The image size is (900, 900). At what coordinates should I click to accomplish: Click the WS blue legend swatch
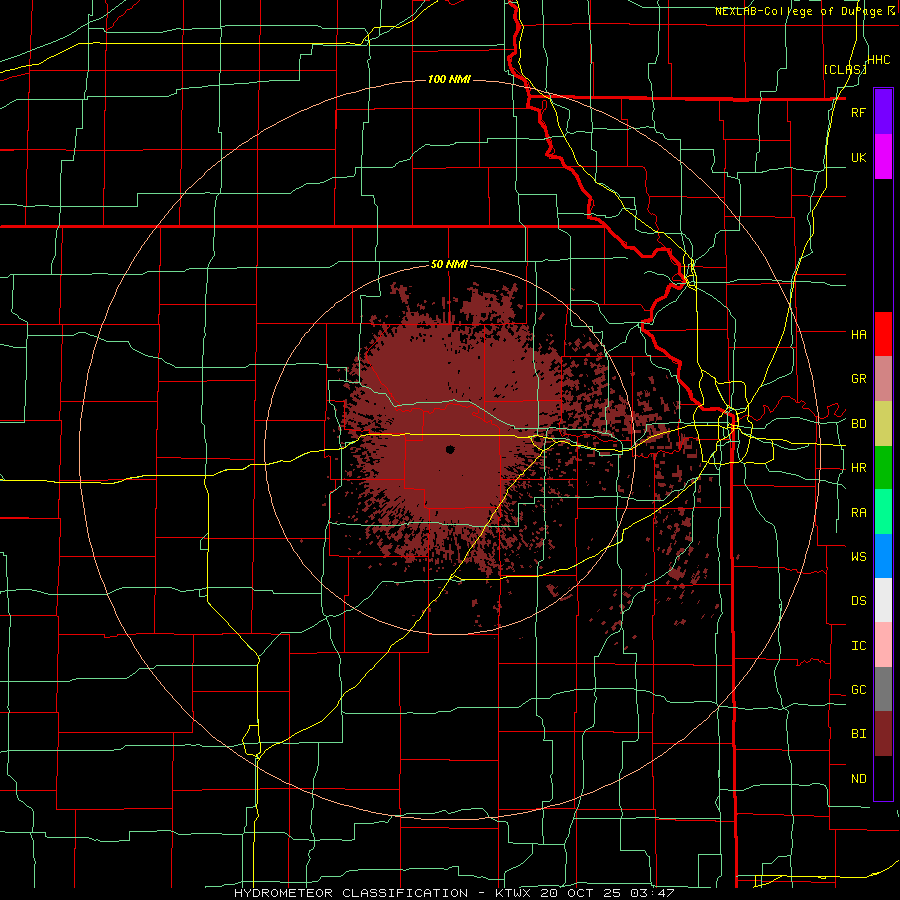coord(883,556)
